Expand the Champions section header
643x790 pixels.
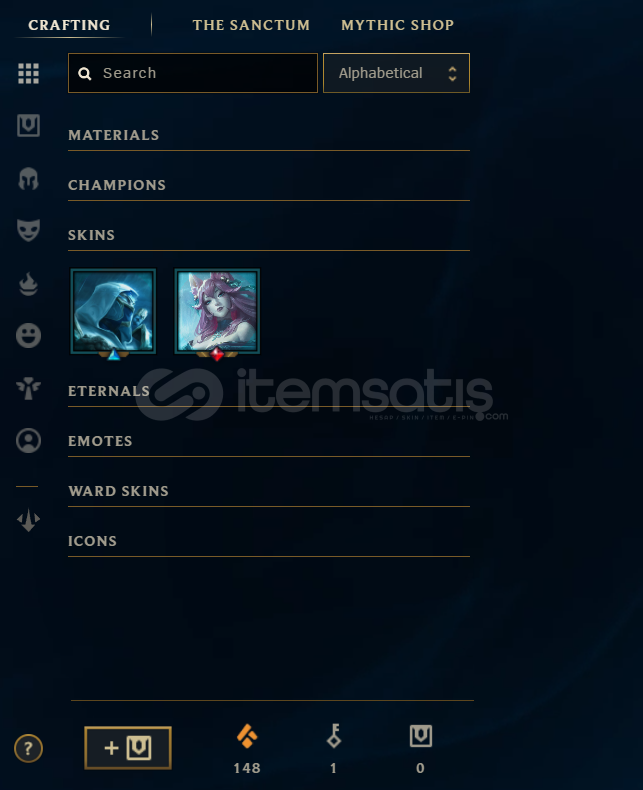(269, 185)
